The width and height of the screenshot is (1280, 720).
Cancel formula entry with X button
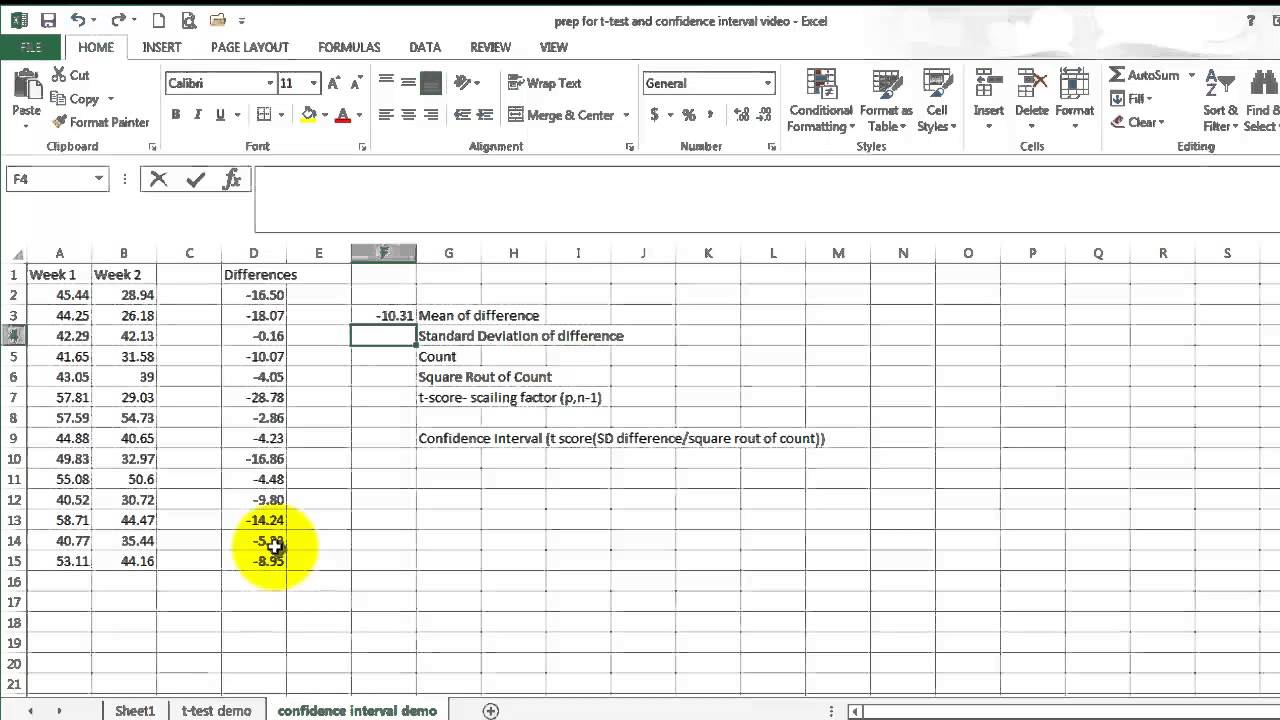(158, 179)
